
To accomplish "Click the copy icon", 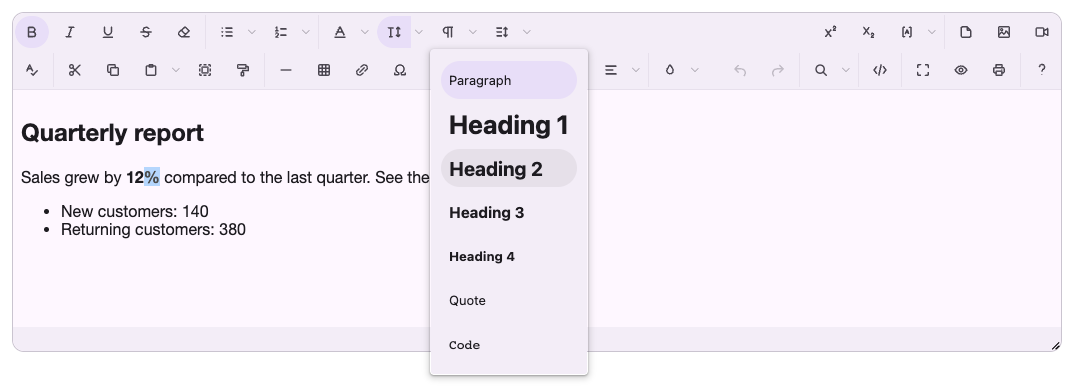I will [x=113, y=70].
